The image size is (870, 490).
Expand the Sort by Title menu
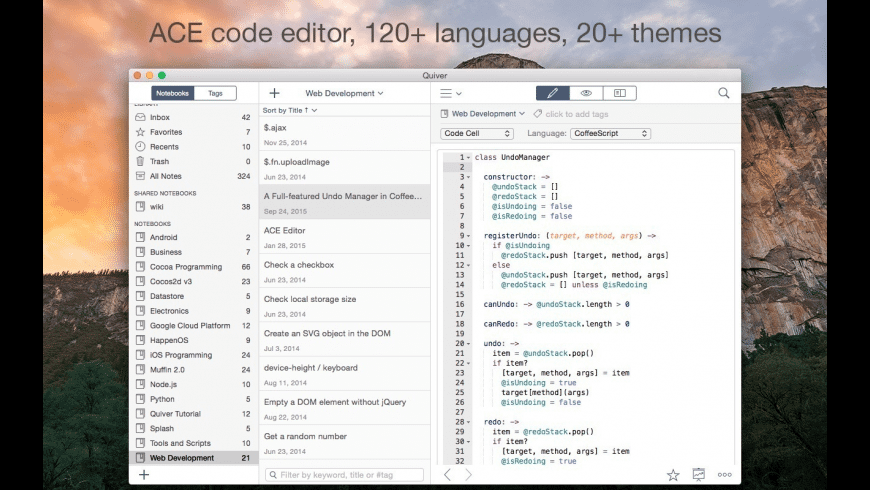[291, 110]
